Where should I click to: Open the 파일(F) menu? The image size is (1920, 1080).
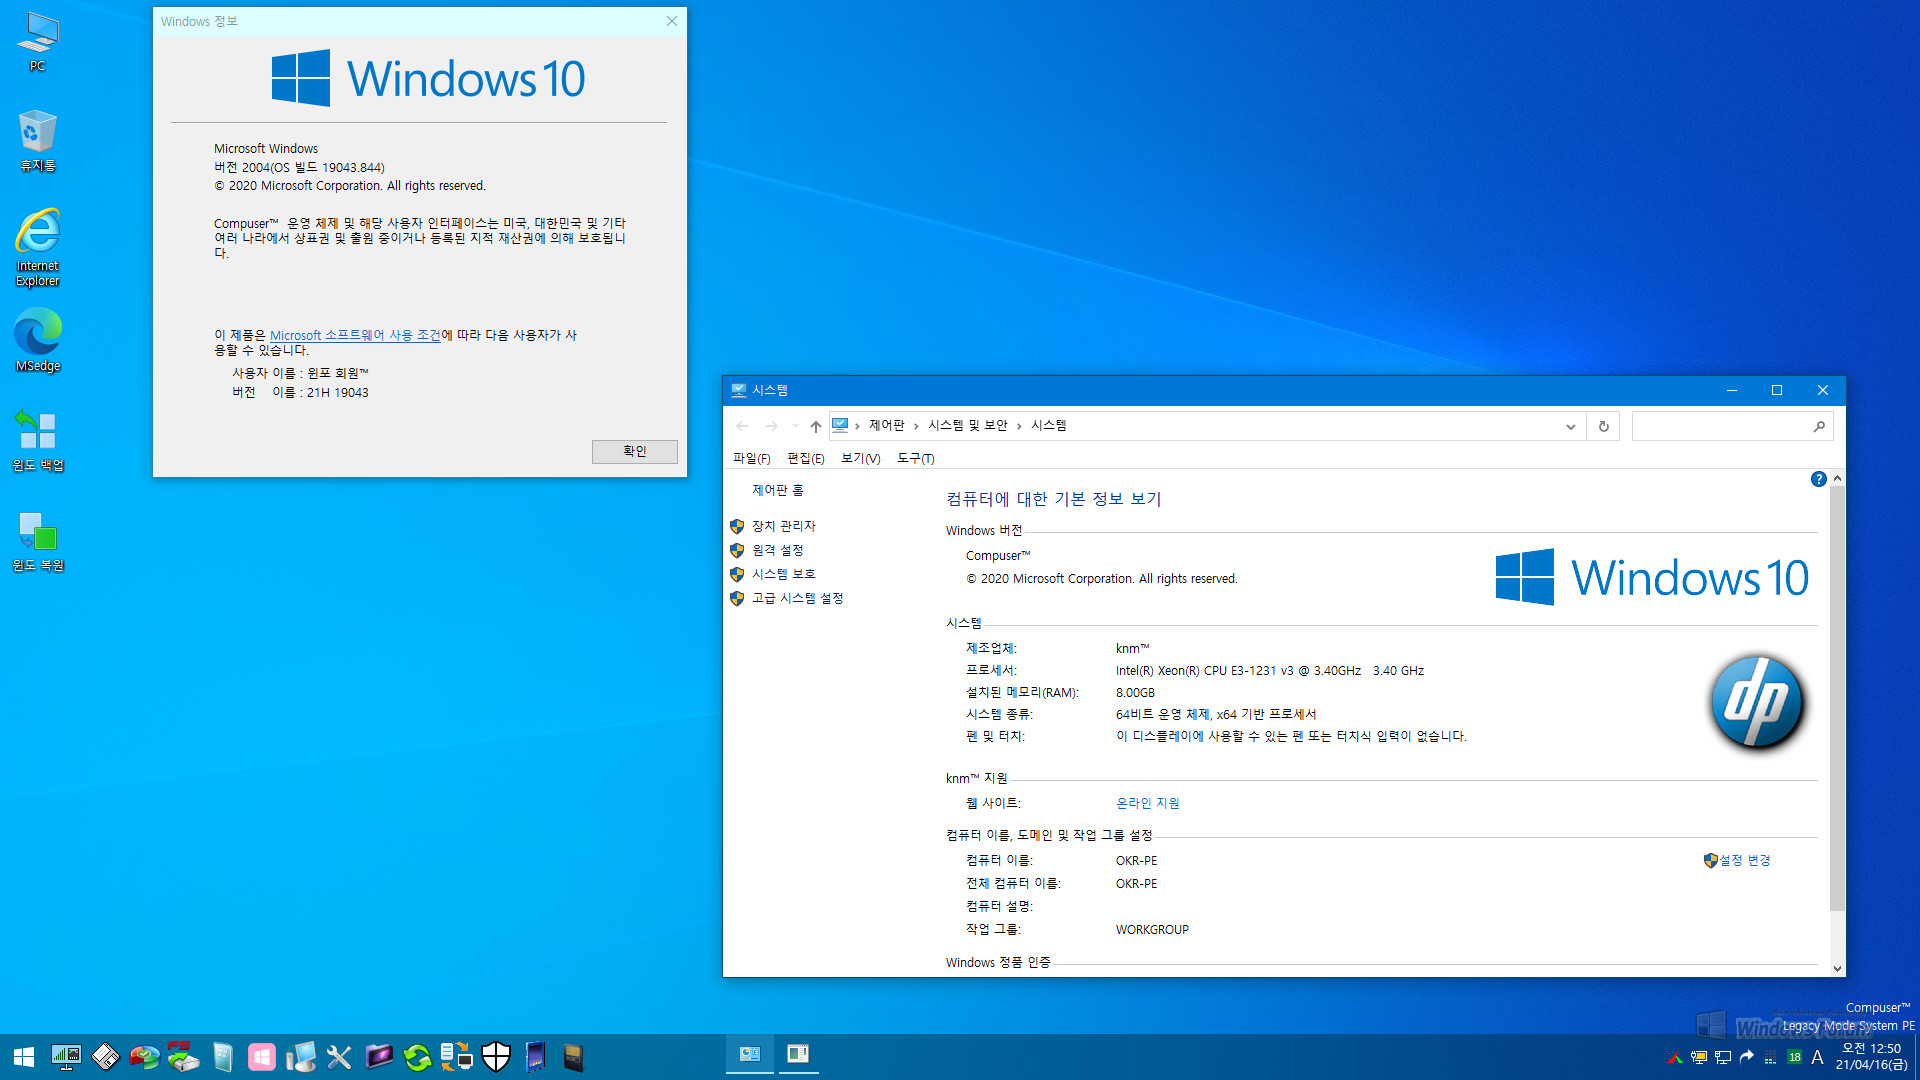tap(751, 458)
